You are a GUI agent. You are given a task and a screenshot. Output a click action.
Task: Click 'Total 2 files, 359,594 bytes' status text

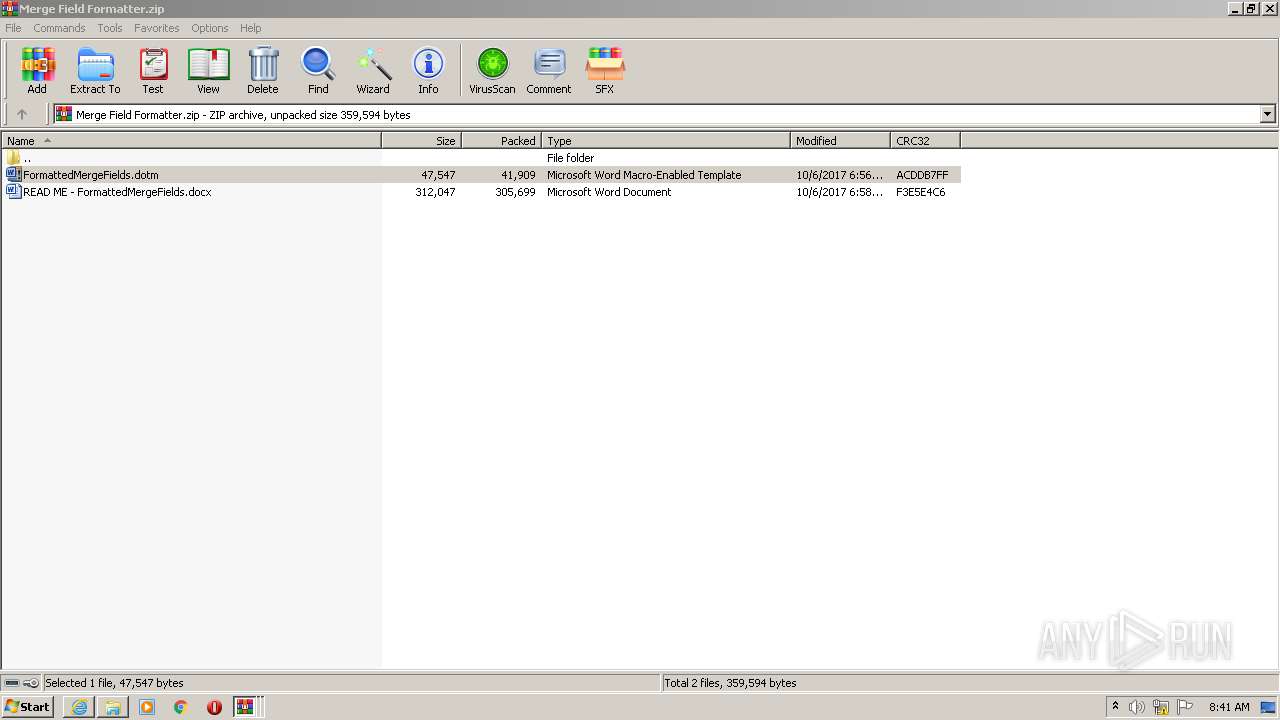(730, 683)
